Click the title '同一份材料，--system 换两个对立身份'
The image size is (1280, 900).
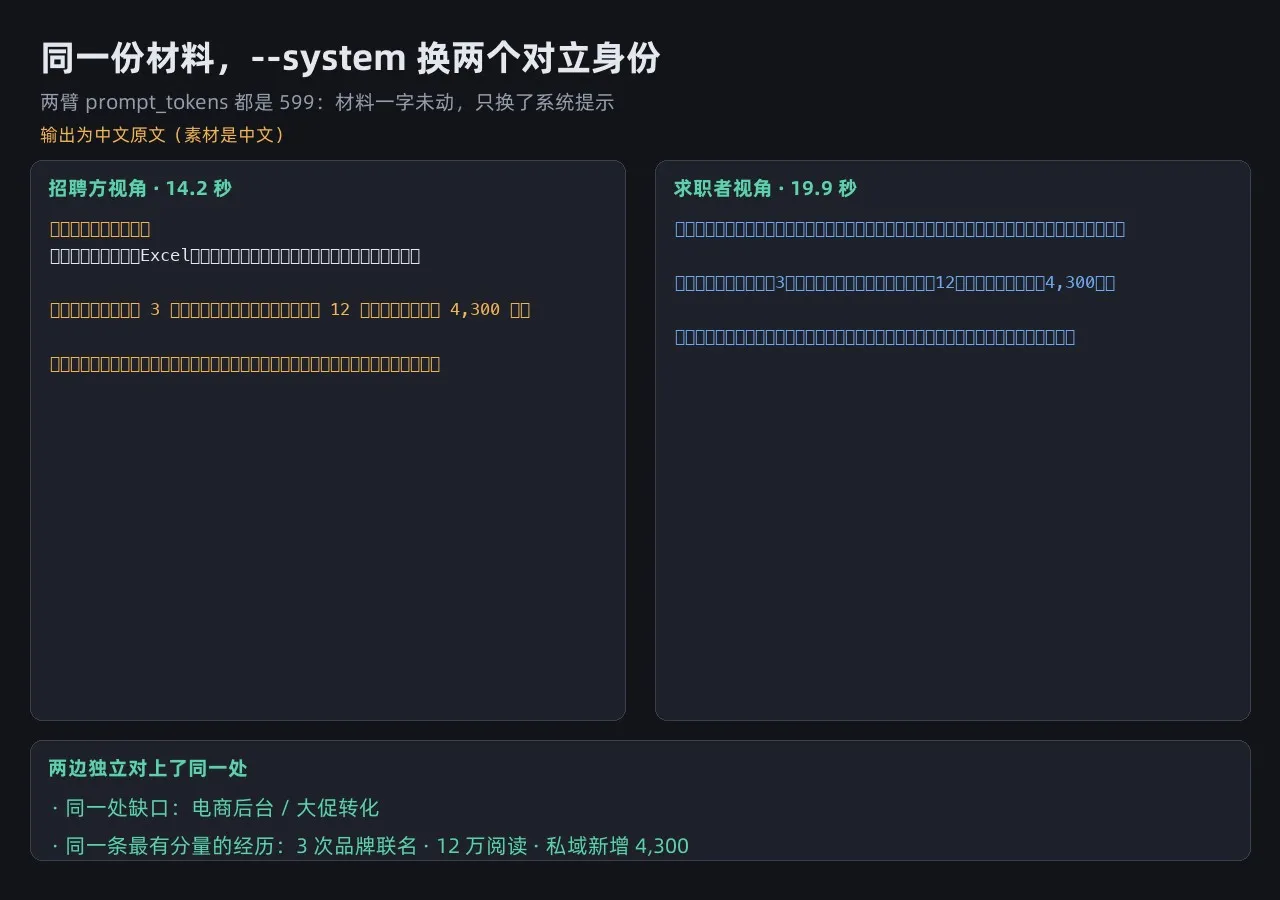click(x=350, y=59)
